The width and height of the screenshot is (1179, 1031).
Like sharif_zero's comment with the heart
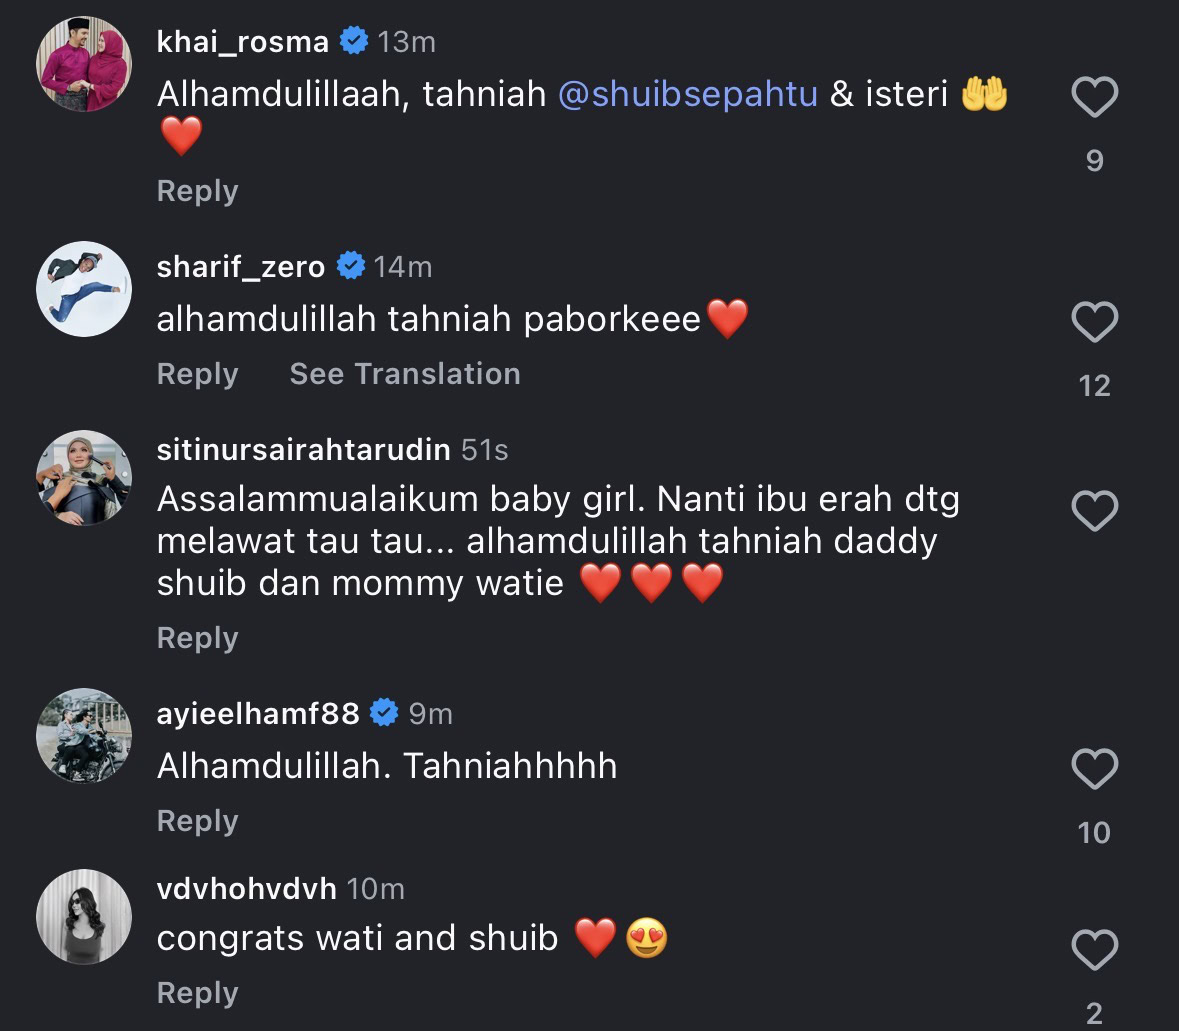point(1094,323)
